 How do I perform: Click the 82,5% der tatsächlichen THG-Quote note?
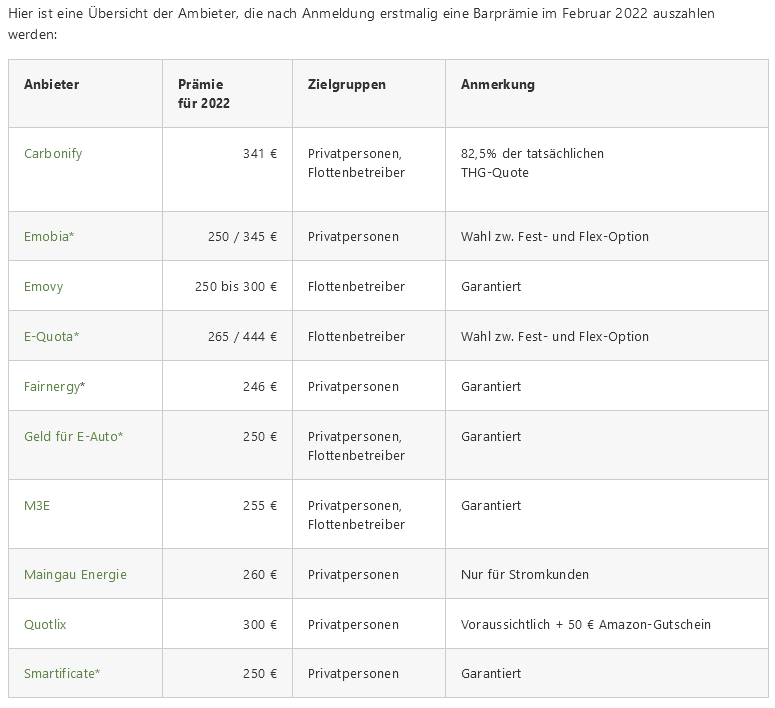click(532, 163)
